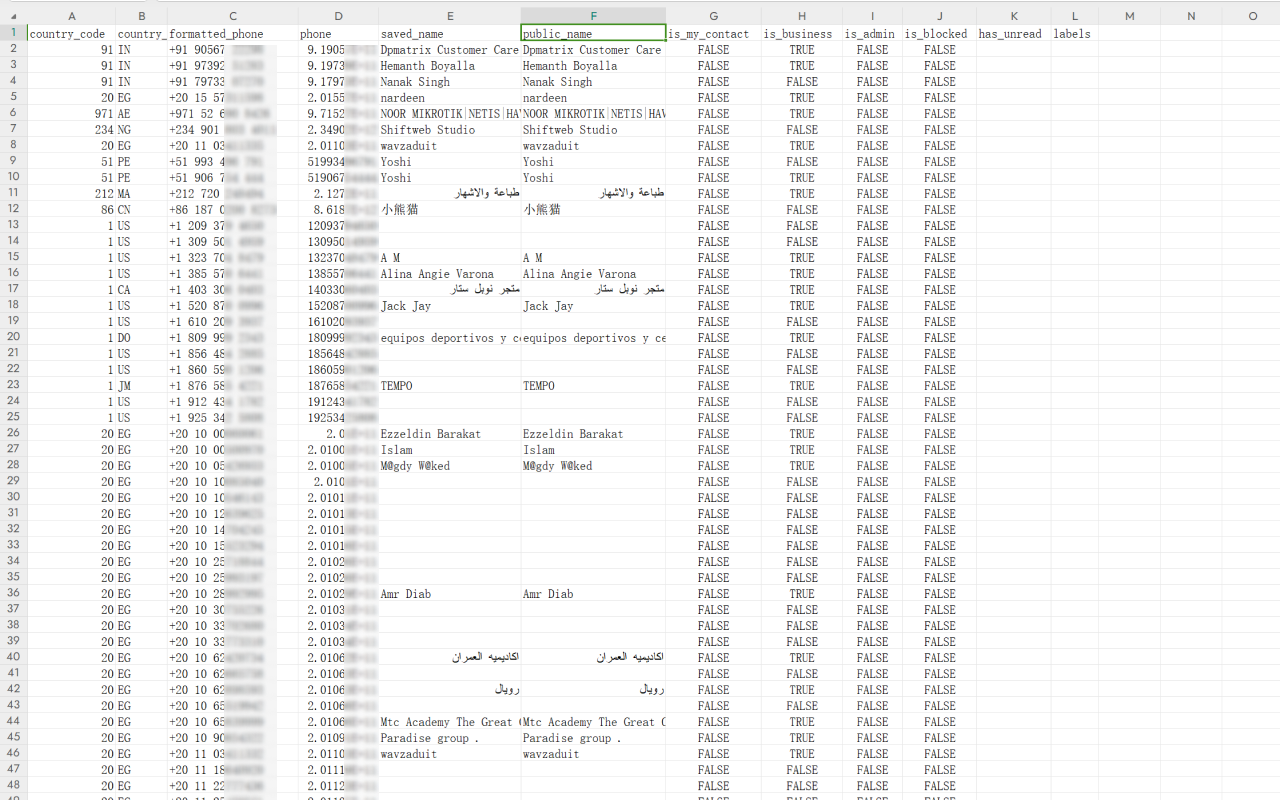Click the 'AE' country cell

tap(141, 114)
